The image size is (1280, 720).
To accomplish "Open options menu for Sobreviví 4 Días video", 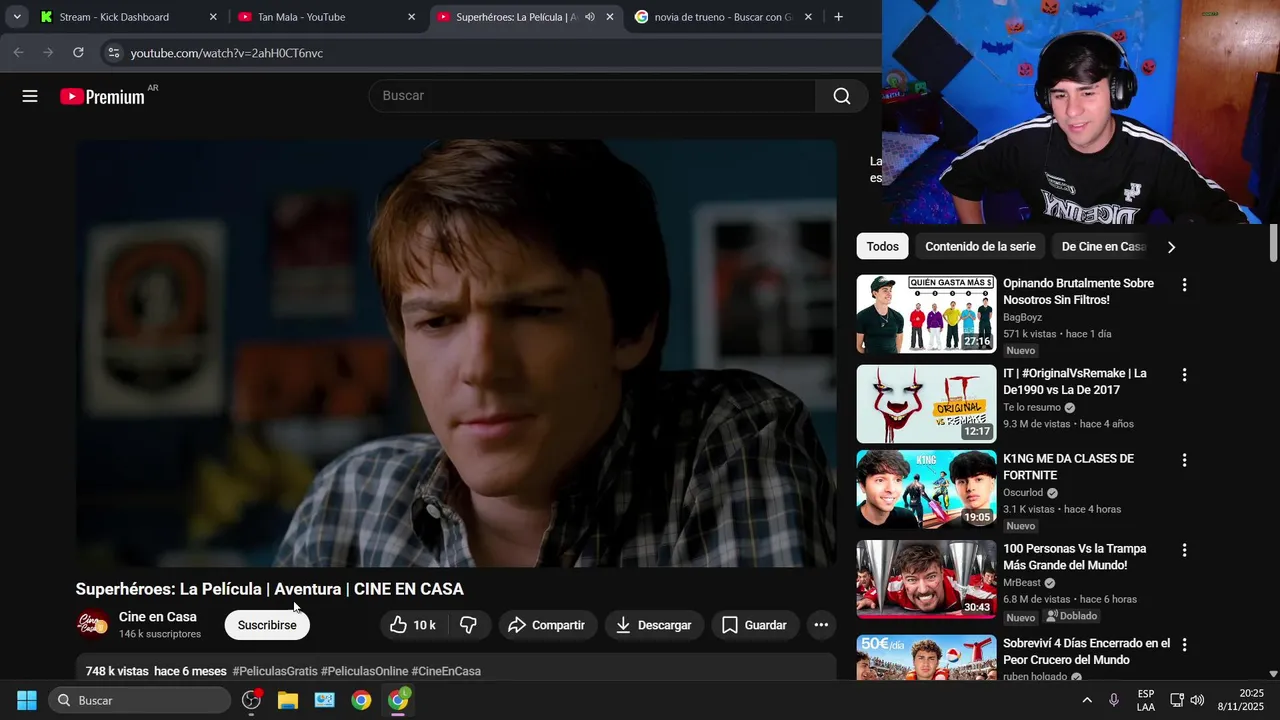I will click(x=1184, y=645).
